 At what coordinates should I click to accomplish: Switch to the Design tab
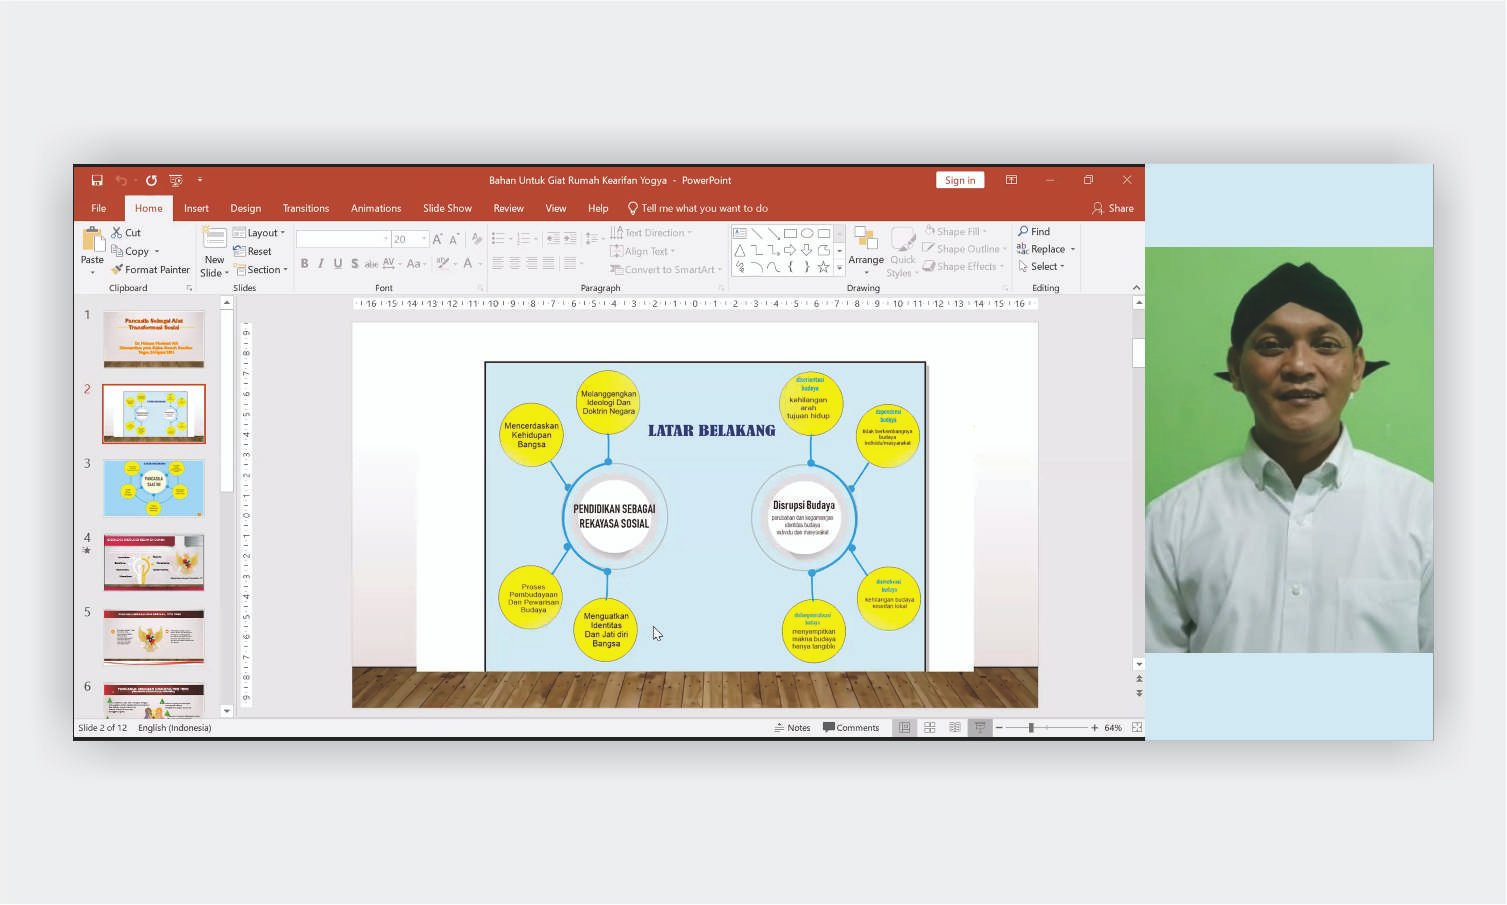tap(245, 208)
